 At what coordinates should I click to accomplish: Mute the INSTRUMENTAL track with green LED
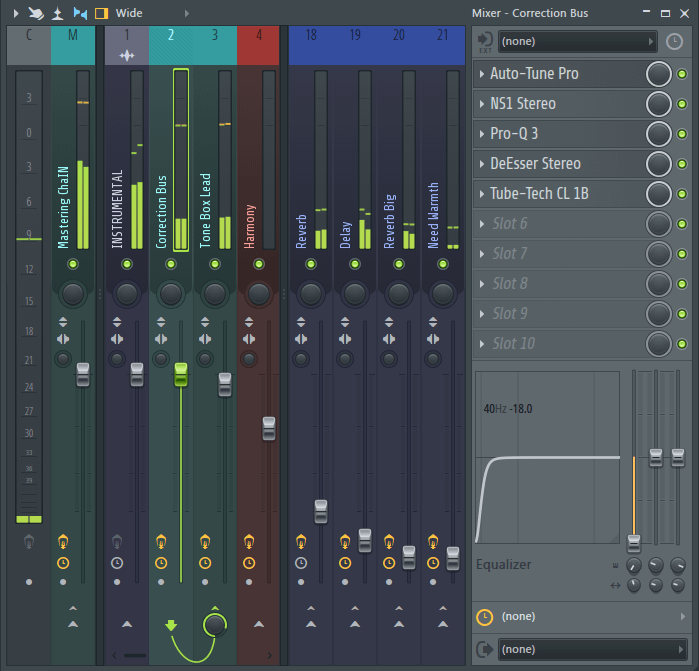[x=127, y=264]
